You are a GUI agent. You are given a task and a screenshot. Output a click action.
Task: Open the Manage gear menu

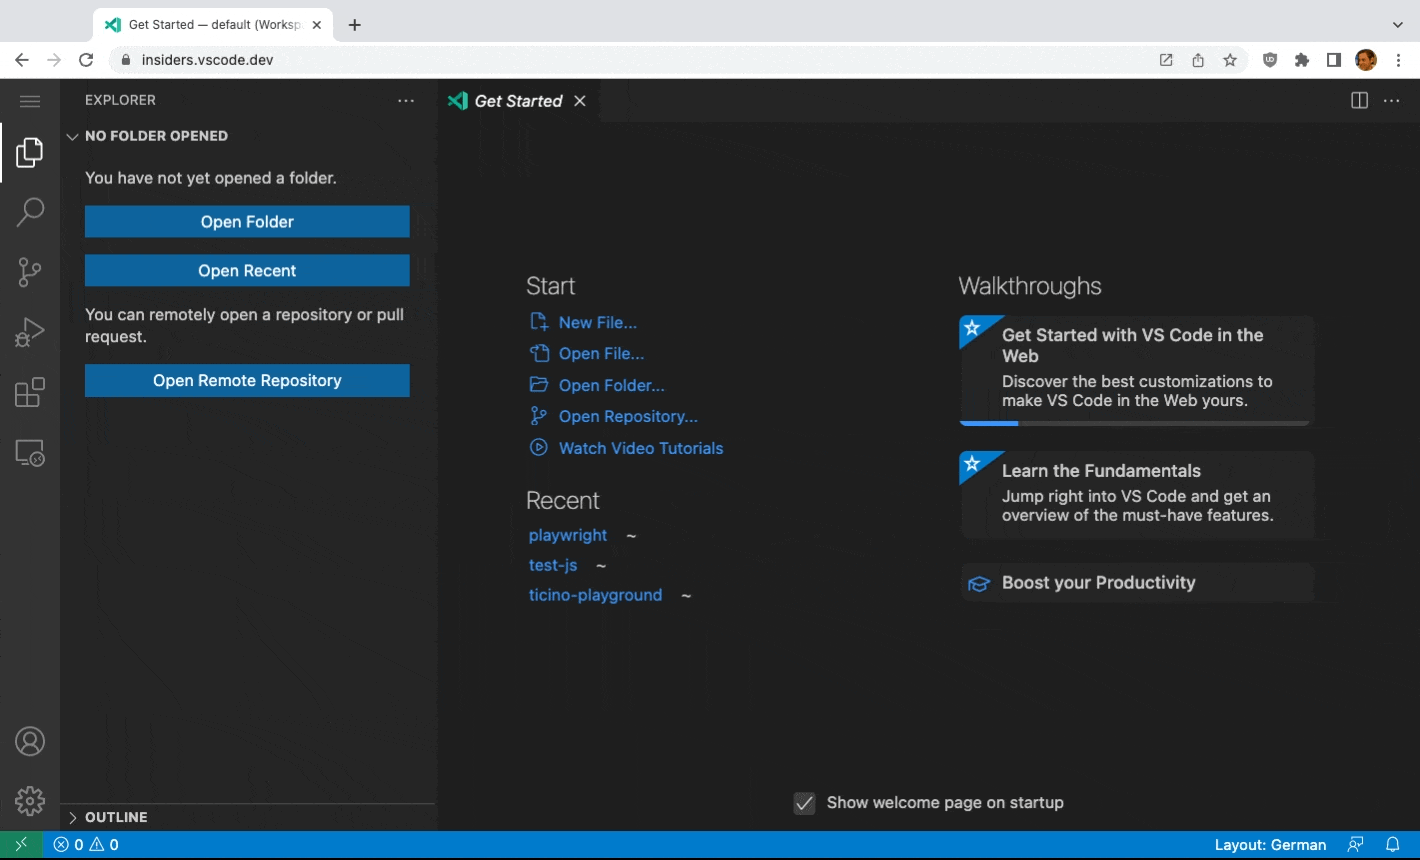point(30,801)
